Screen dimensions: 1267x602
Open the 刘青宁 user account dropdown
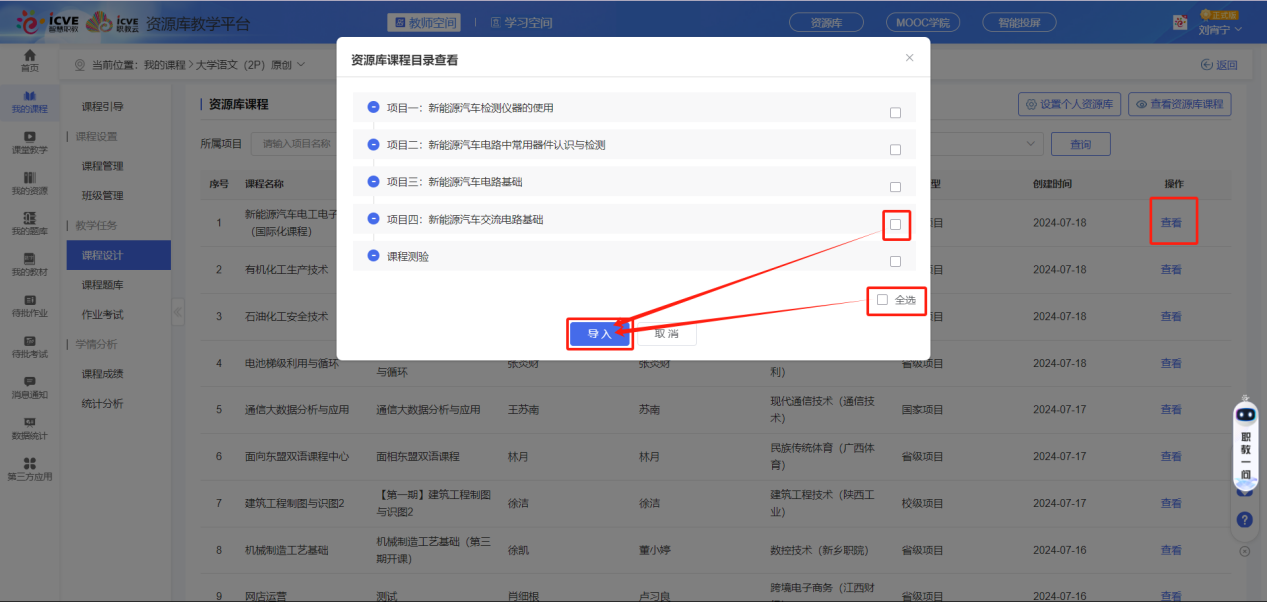point(1219,30)
